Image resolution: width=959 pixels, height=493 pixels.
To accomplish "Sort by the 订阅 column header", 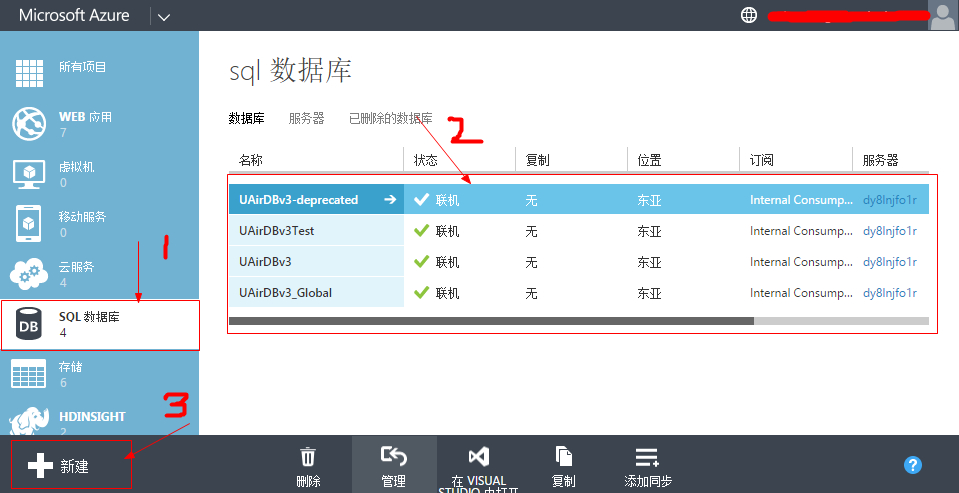I will pyautogui.click(x=761, y=160).
